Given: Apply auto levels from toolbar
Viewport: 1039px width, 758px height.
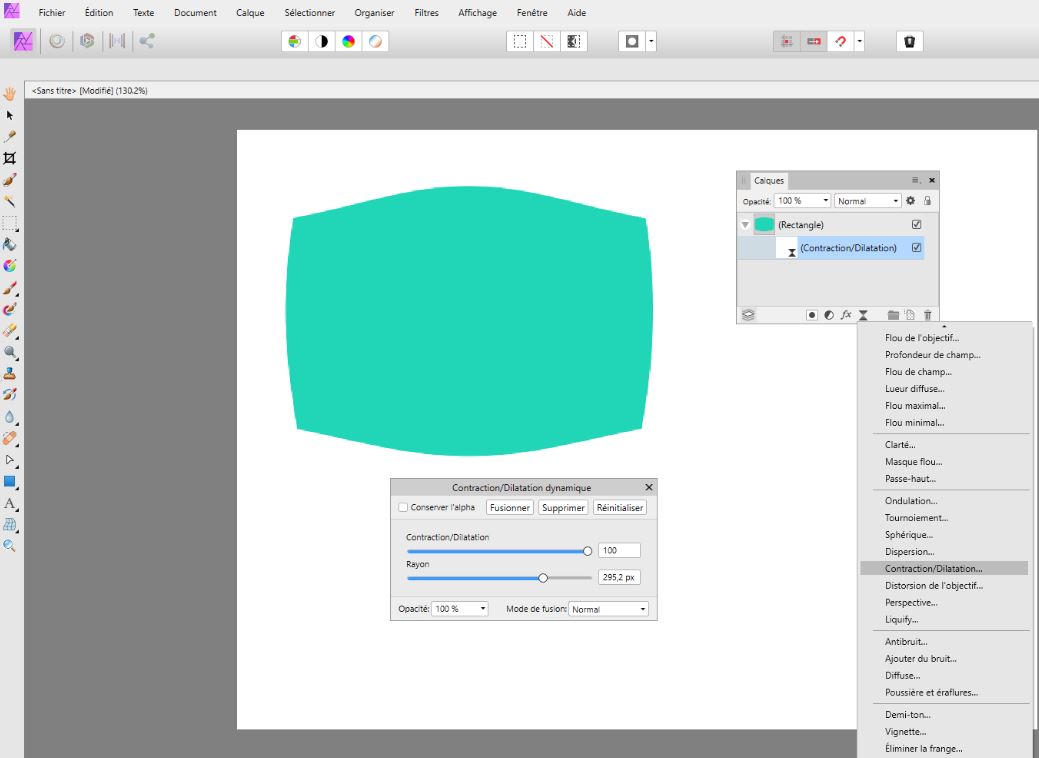Looking at the screenshot, I should (x=295, y=42).
